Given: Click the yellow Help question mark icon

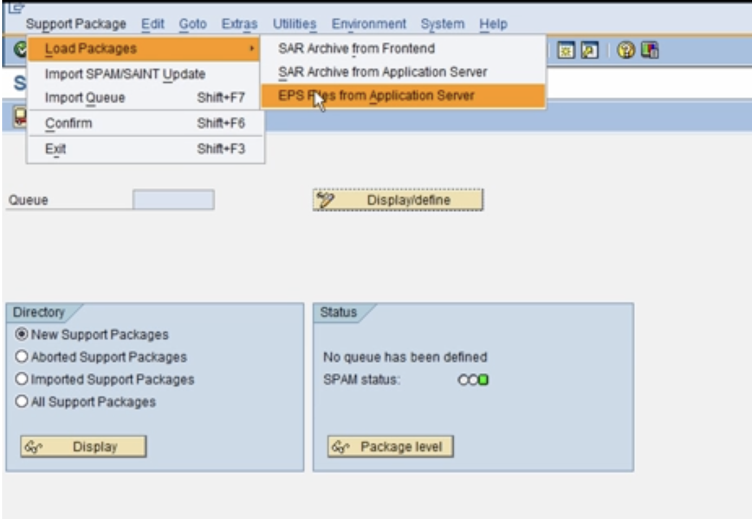Looking at the screenshot, I should (x=626, y=50).
